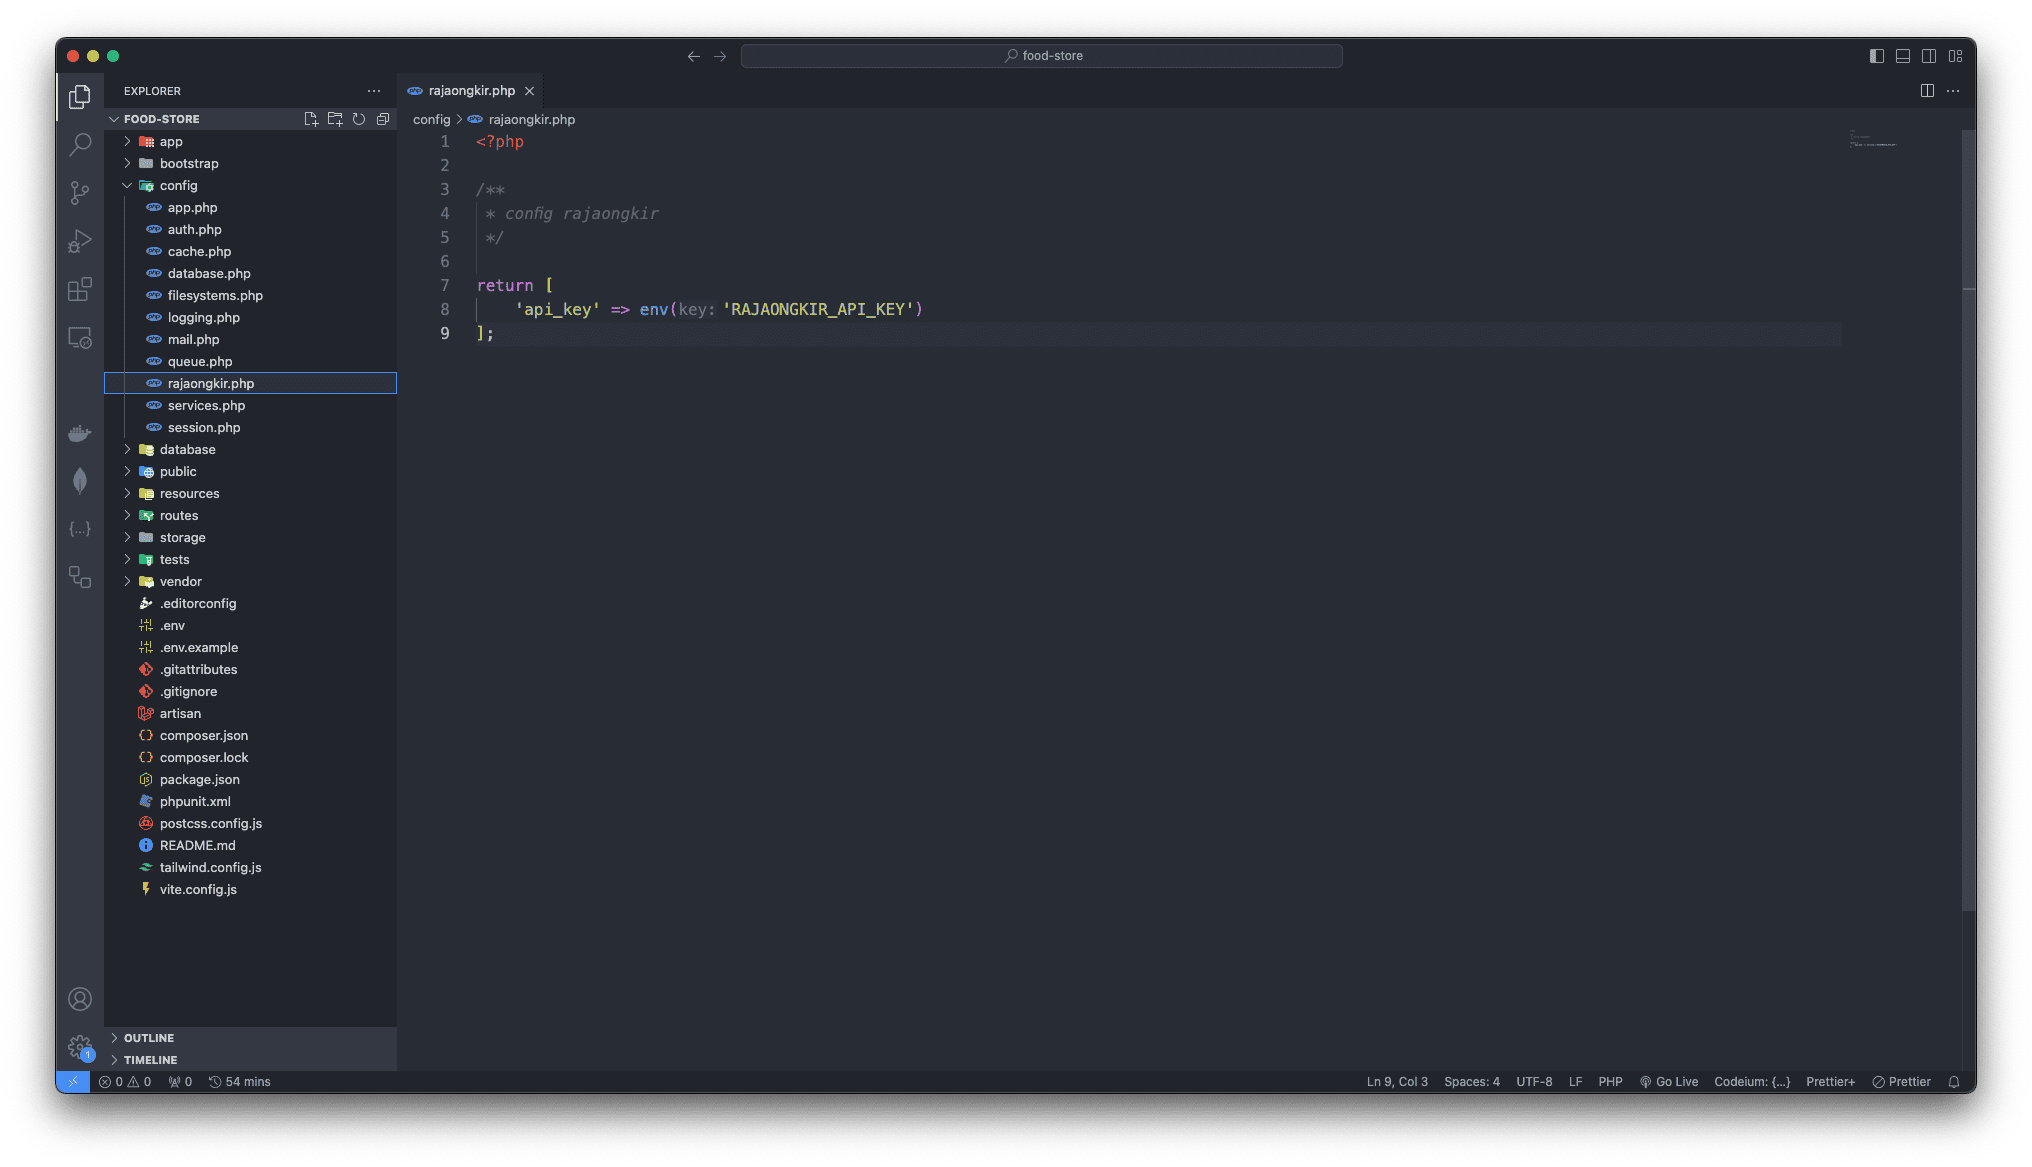Open the Docker view icon
The image size is (2032, 1167).
pyautogui.click(x=80, y=433)
